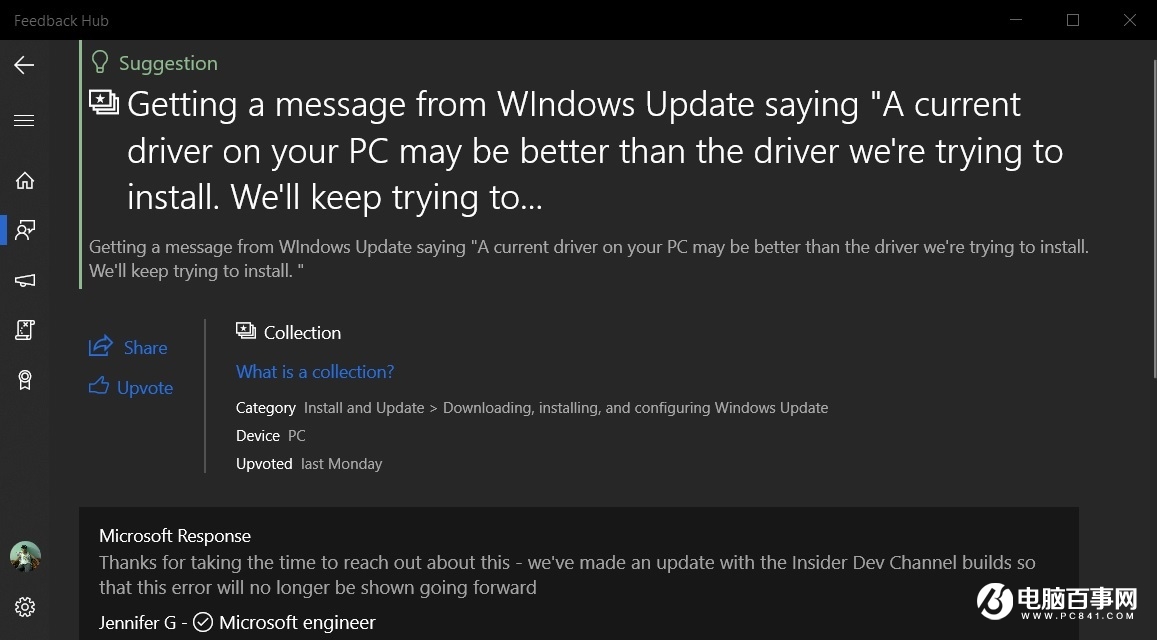Screen dimensions: 1157x640
Task: Click the verified Microsoft engineer checkmark
Action: (203, 622)
